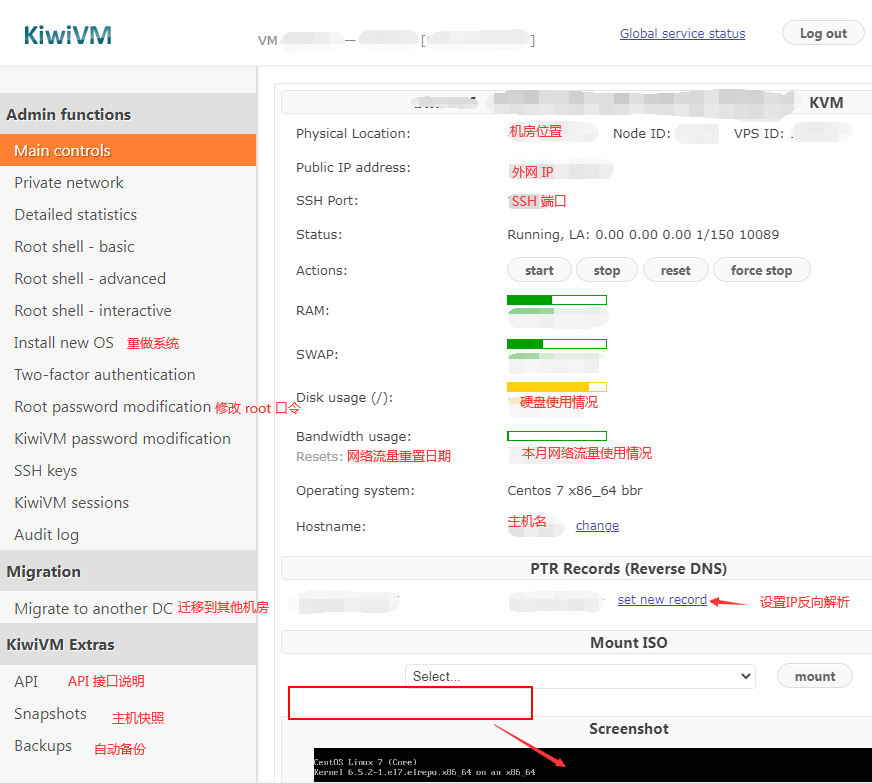Click the Migration section header
Screen dimensions: 872x783
click(128, 571)
